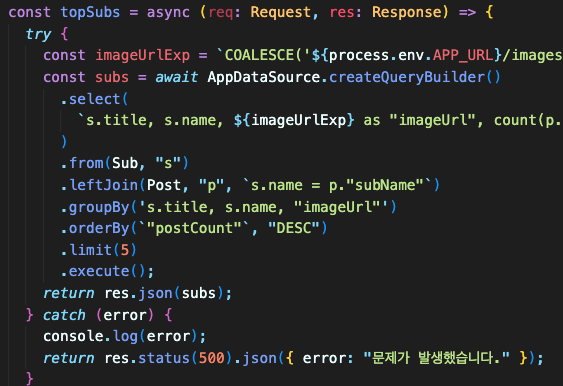
Task: Click the .orderBy method call
Action: pyautogui.click(x=95, y=228)
